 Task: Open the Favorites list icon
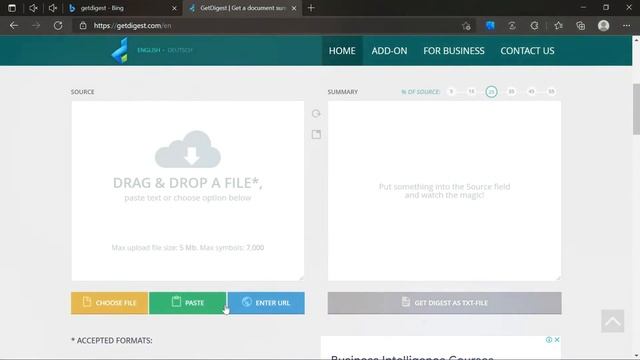tap(558, 26)
